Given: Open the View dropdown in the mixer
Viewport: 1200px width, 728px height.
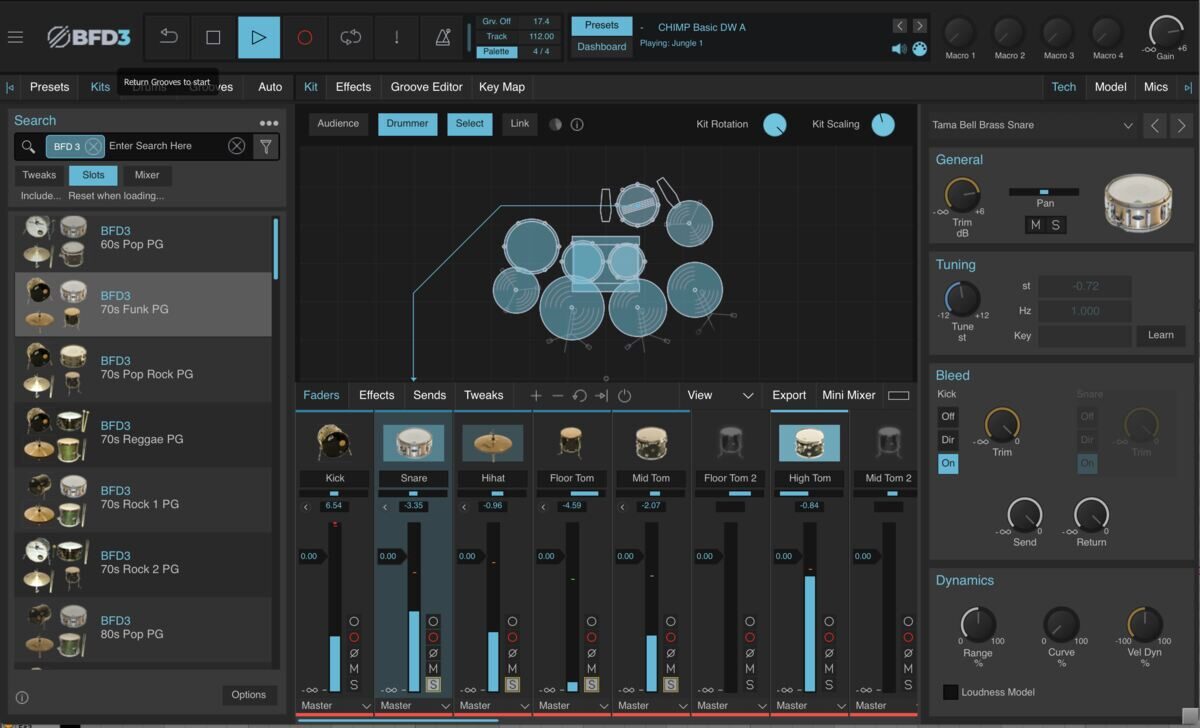Looking at the screenshot, I should [x=721, y=395].
